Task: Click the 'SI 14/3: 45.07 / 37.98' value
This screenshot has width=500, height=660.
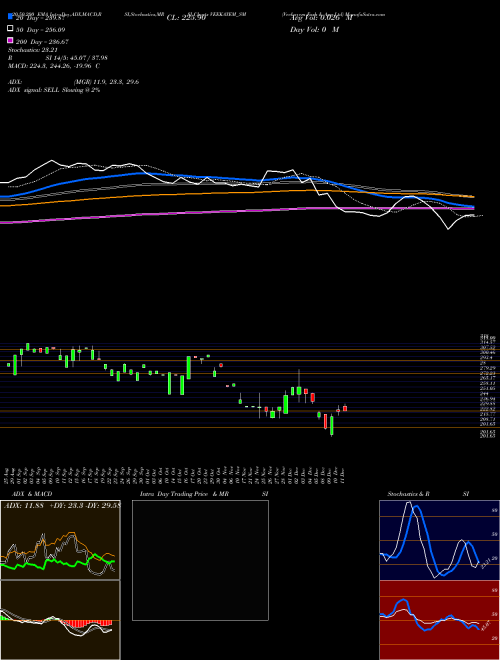Action: point(77,58)
